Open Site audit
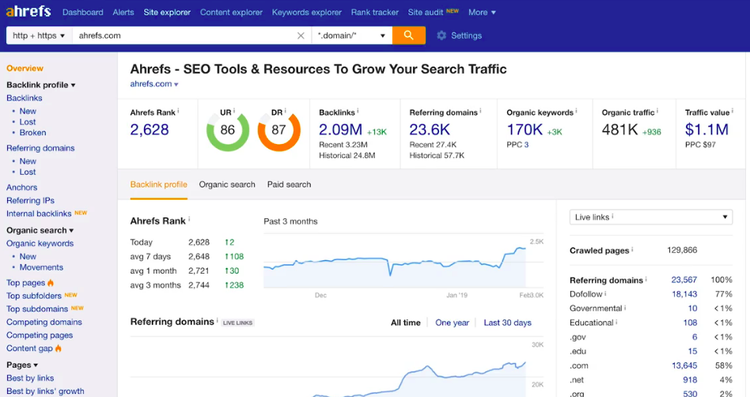Screen dimensions: 750x397 point(425,12)
